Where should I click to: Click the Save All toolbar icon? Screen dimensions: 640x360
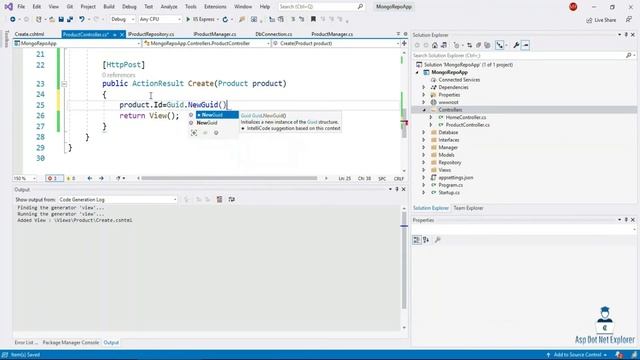coord(70,19)
